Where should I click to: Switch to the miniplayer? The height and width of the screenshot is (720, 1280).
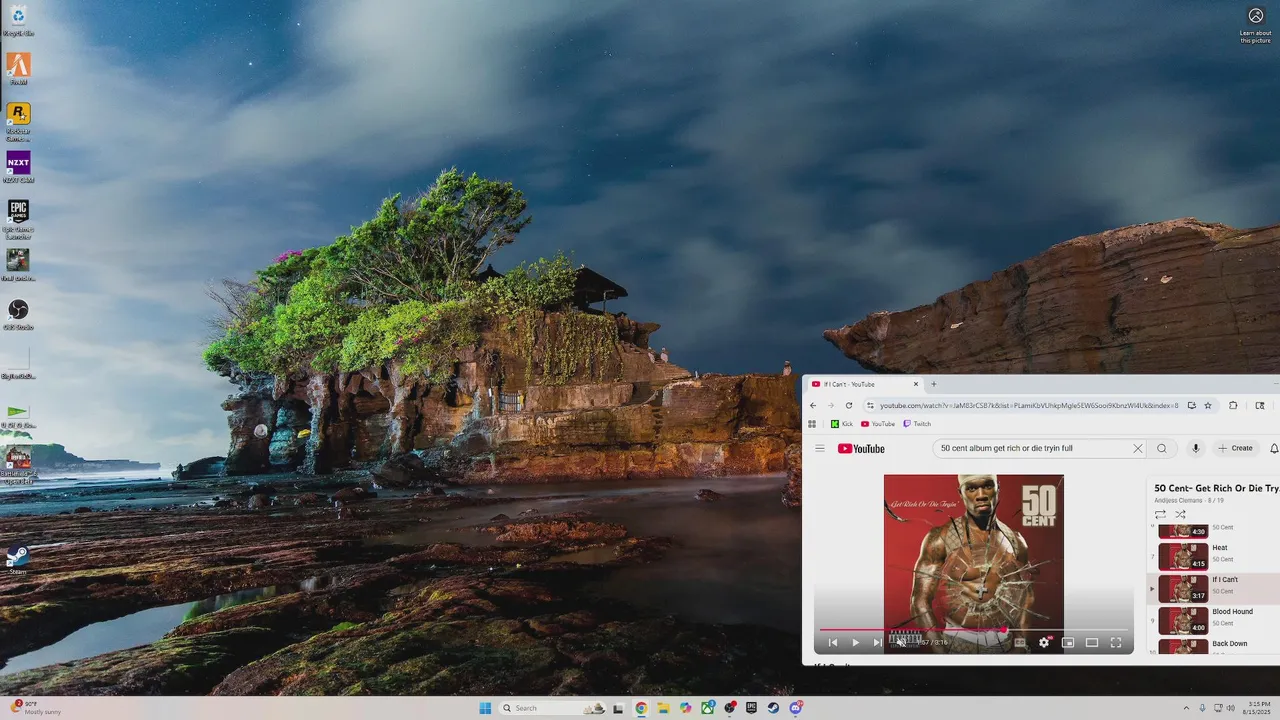[1068, 642]
